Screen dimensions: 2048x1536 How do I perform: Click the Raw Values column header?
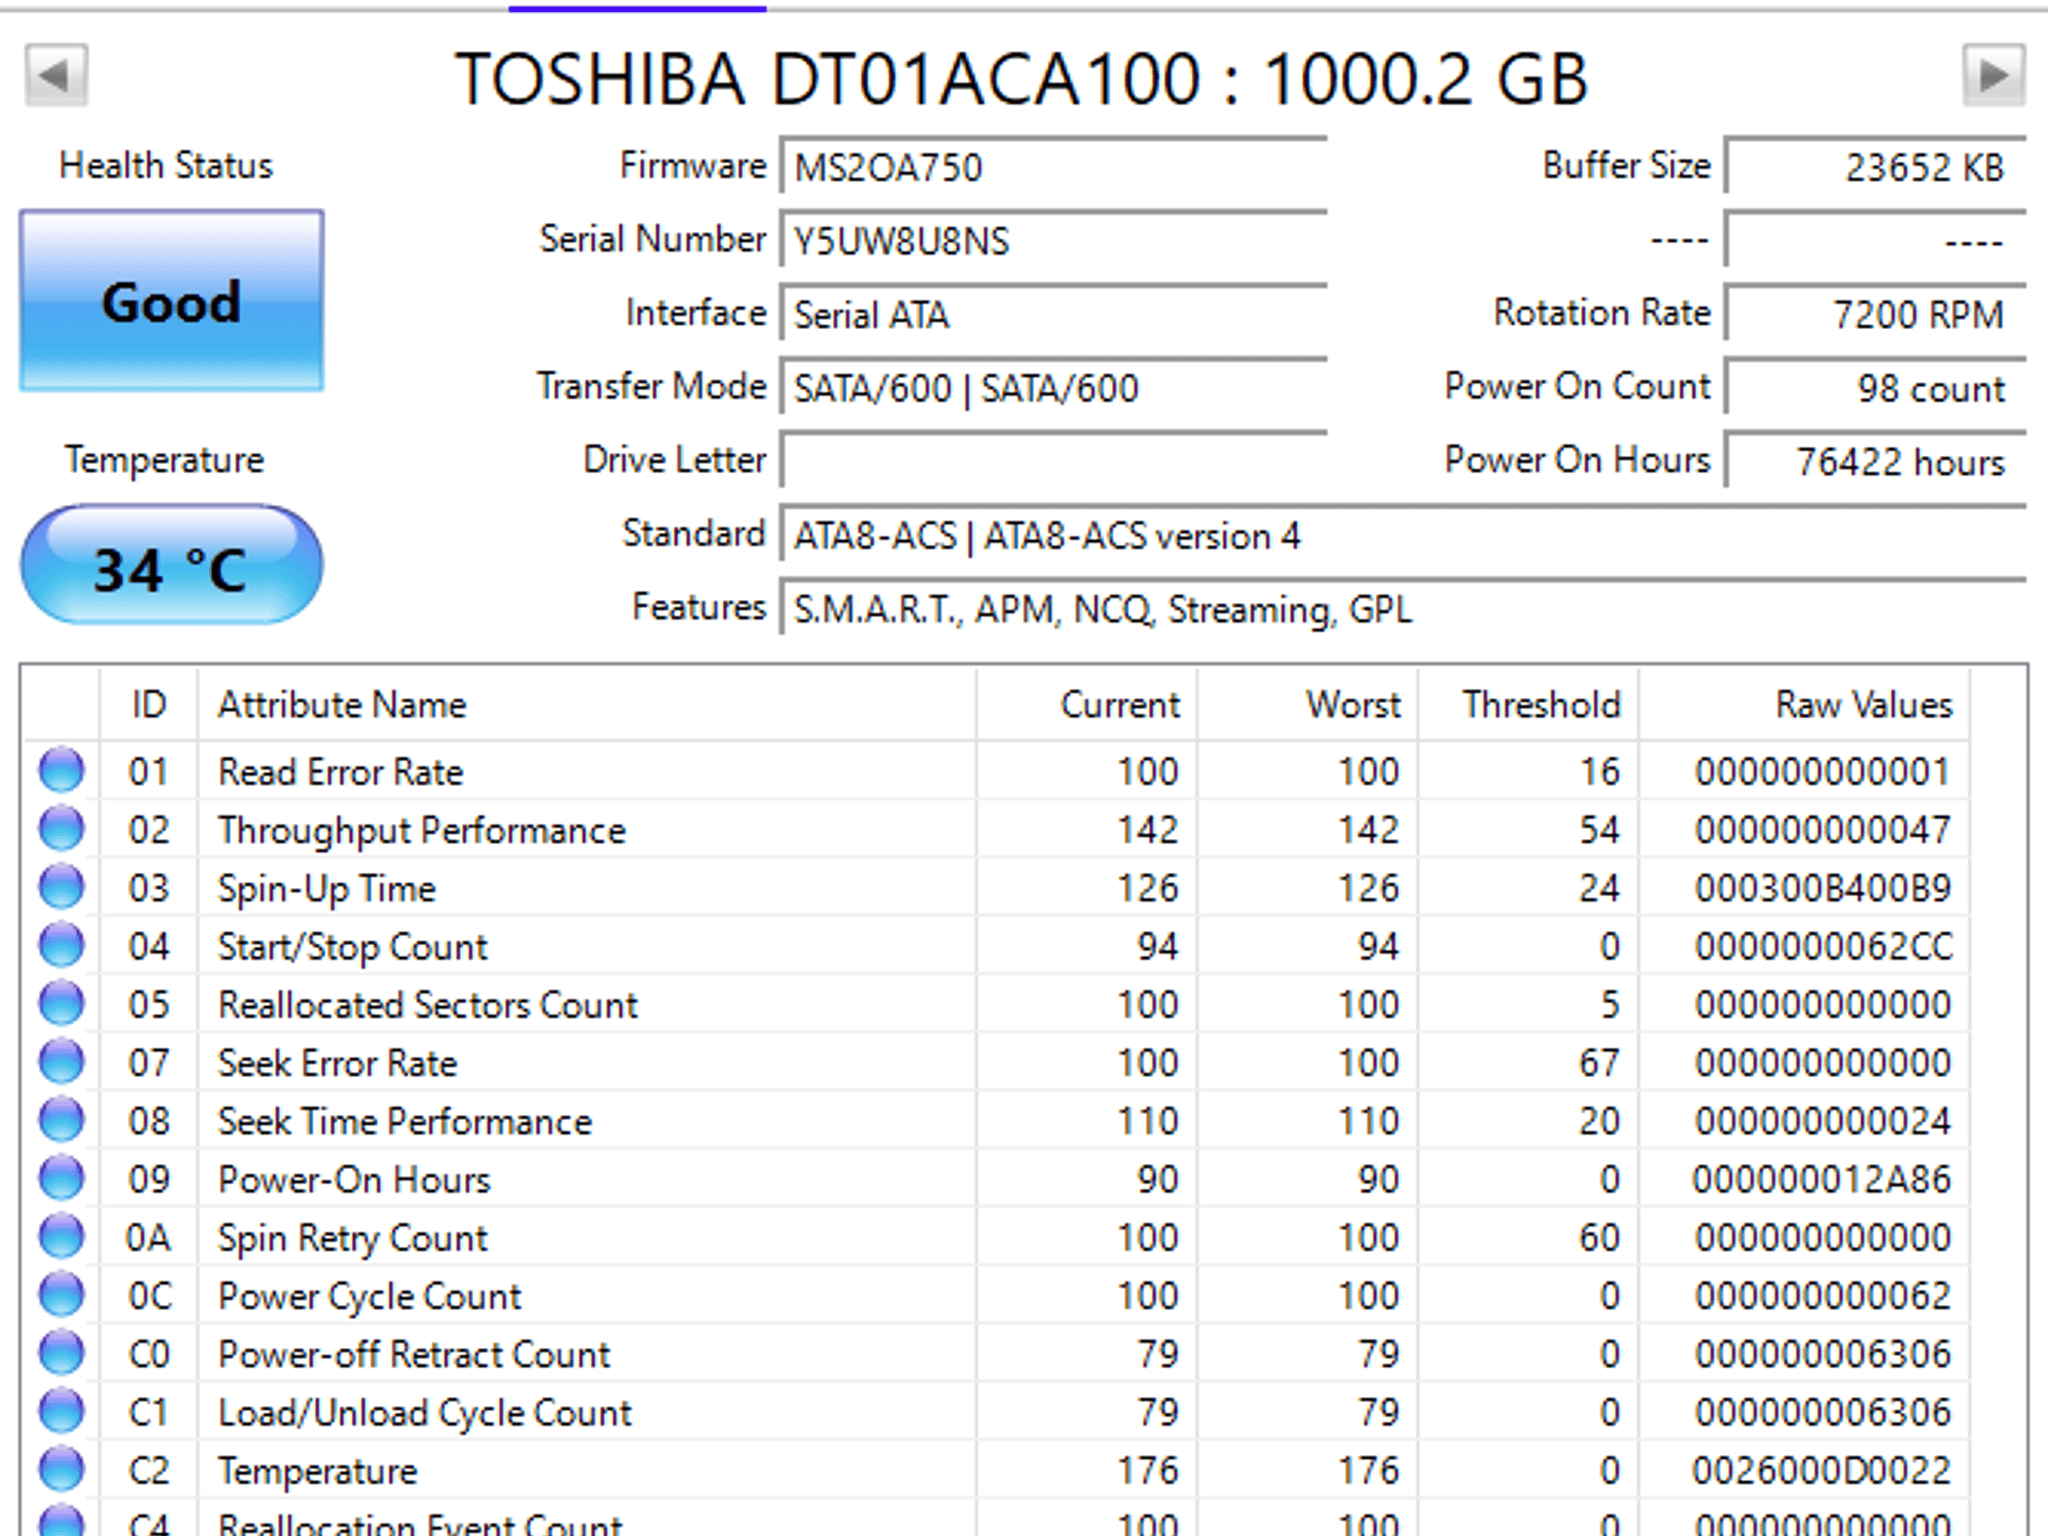pos(1804,705)
